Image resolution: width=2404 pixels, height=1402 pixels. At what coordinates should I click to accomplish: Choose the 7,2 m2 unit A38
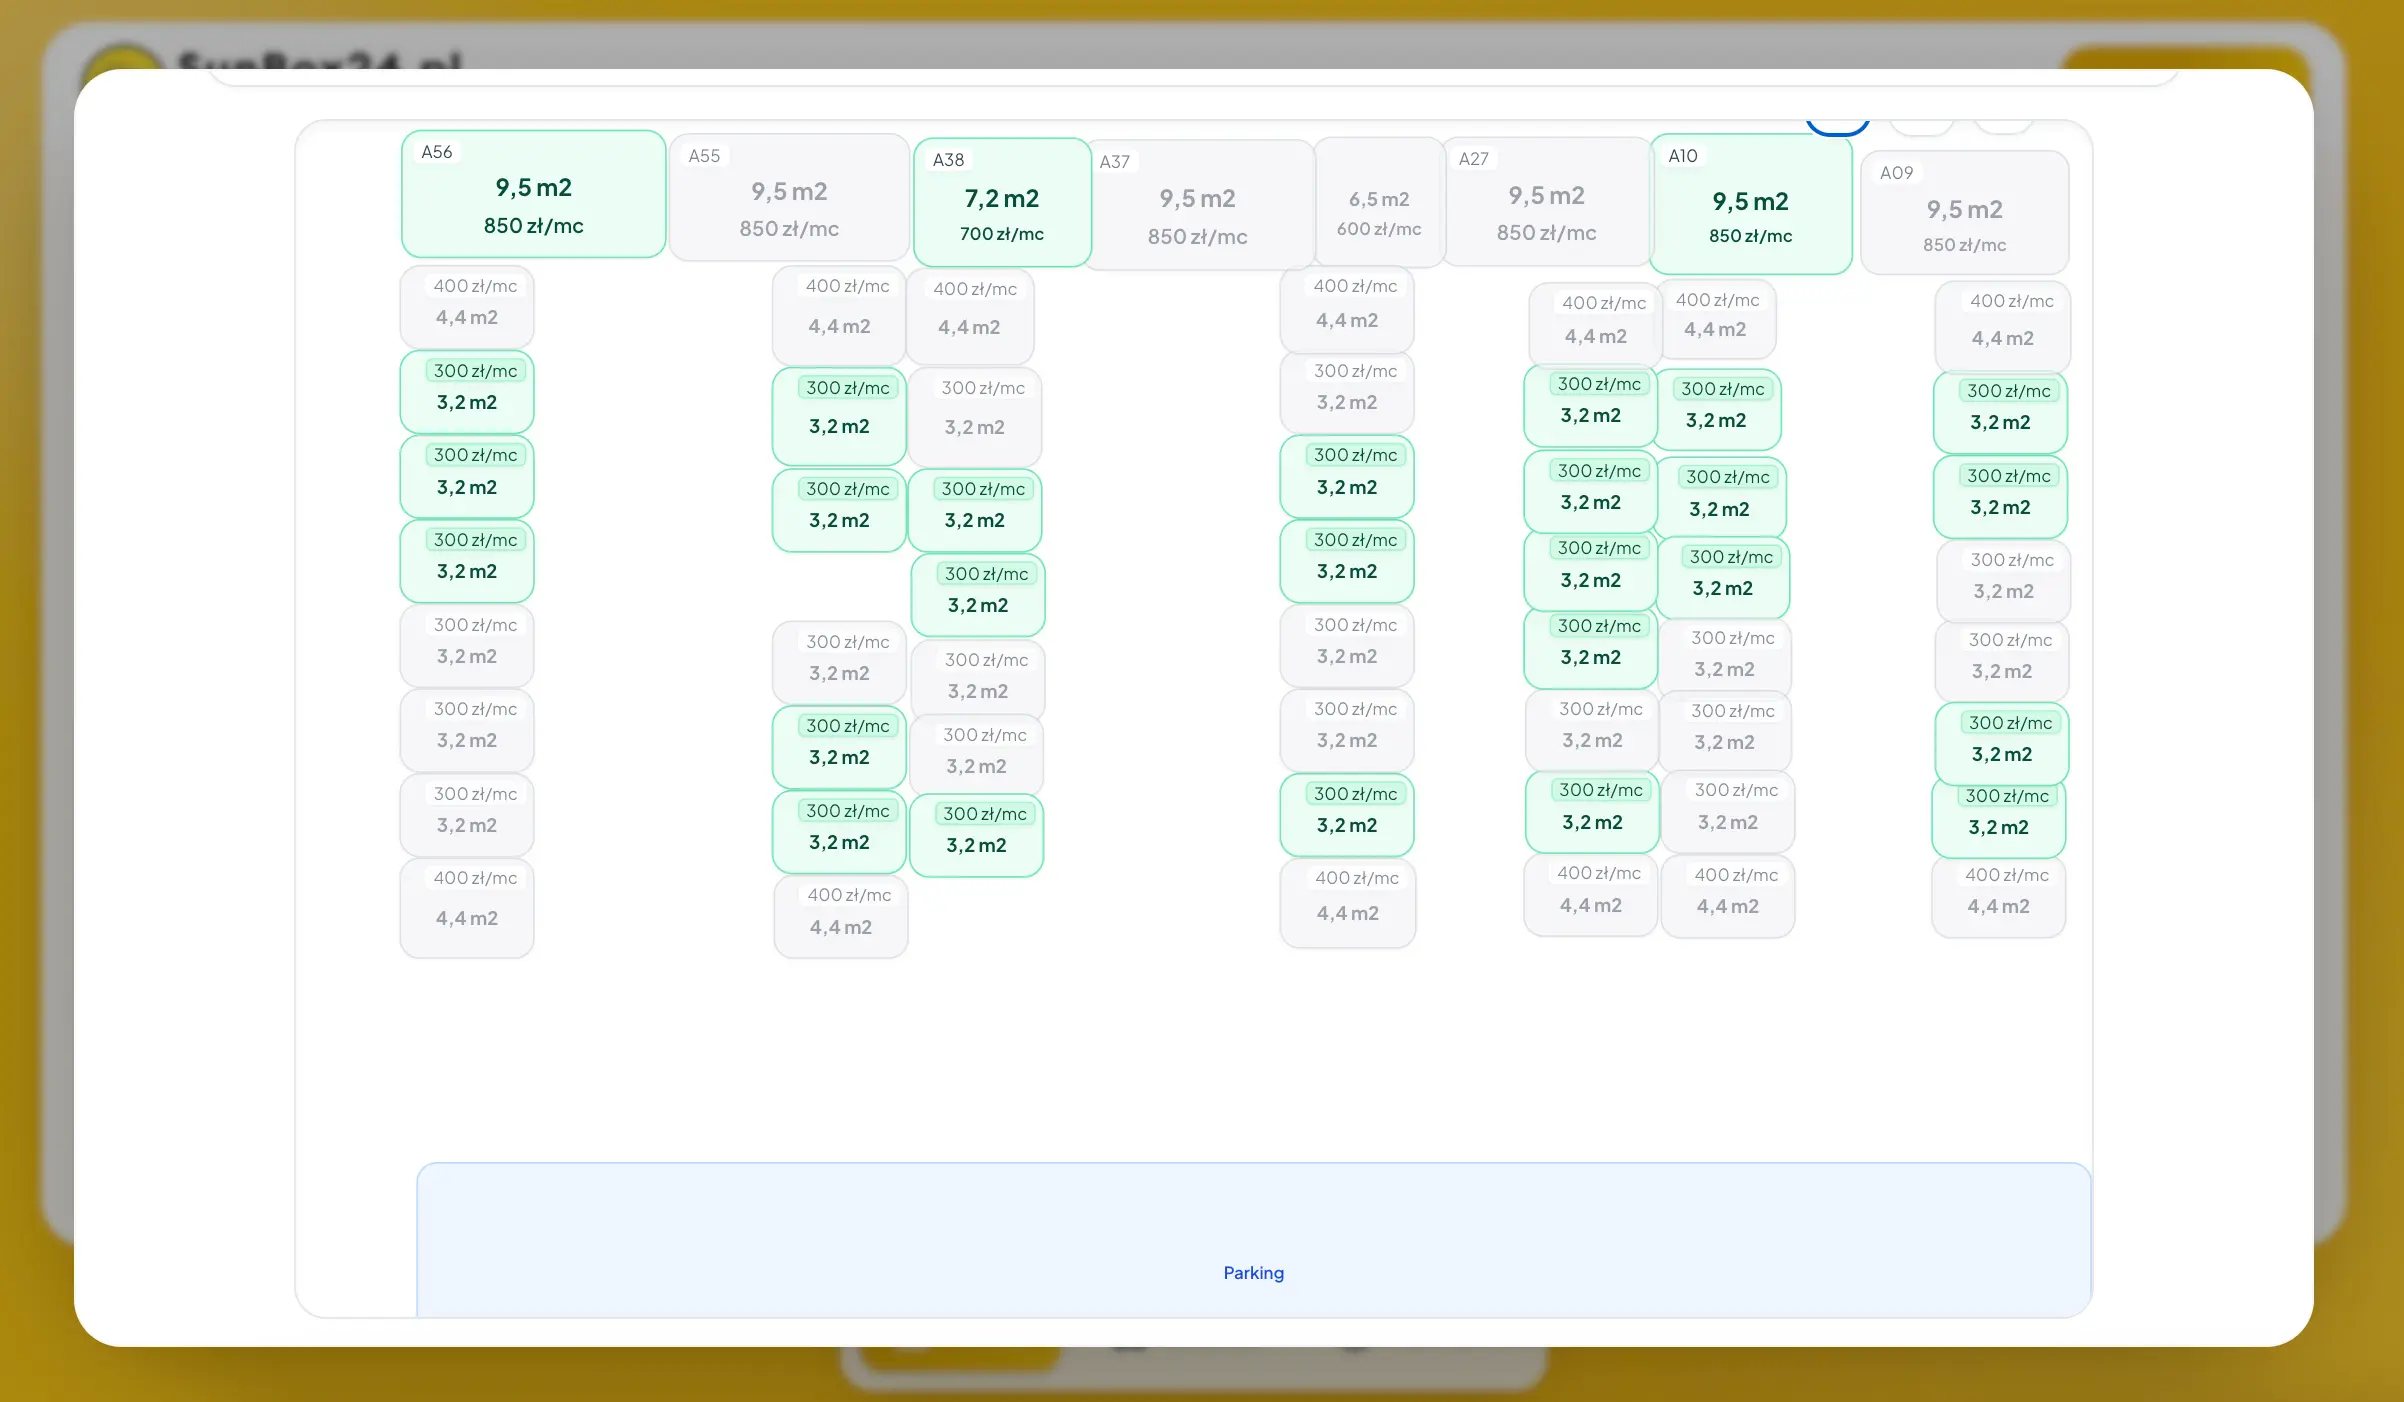coord(1001,203)
